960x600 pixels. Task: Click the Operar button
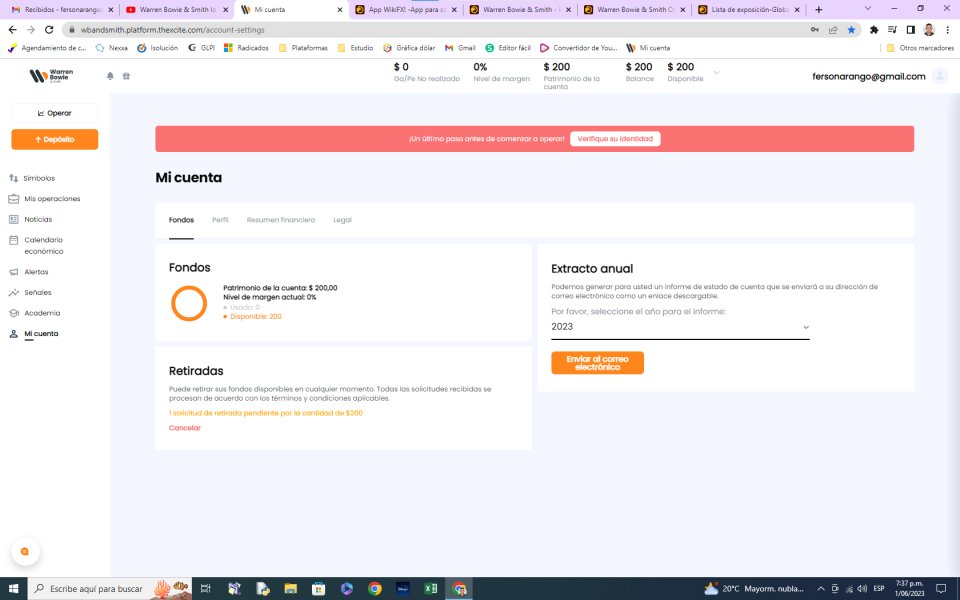(x=54, y=113)
